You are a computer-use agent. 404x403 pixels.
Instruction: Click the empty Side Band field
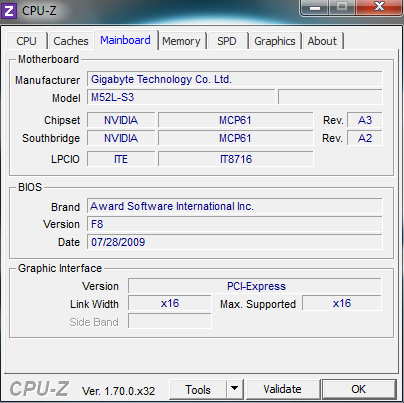pos(170,321)
